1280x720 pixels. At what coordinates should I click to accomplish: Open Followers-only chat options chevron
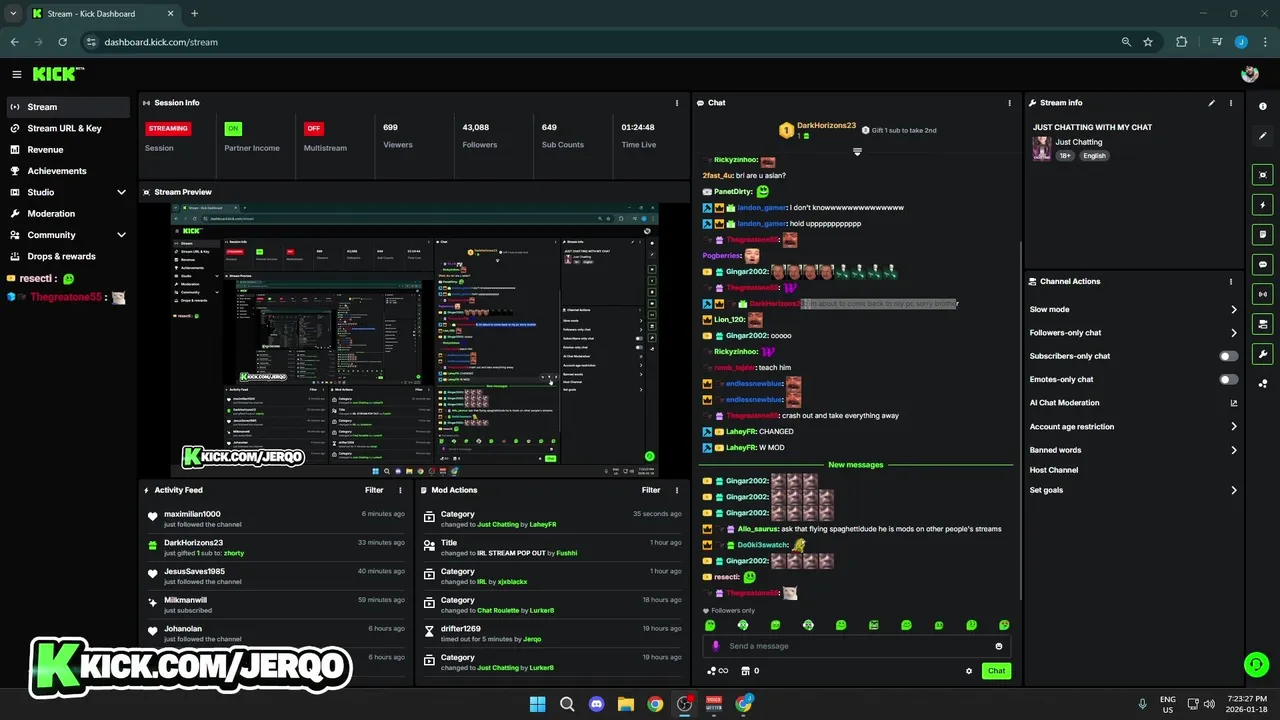(1234, 333)
